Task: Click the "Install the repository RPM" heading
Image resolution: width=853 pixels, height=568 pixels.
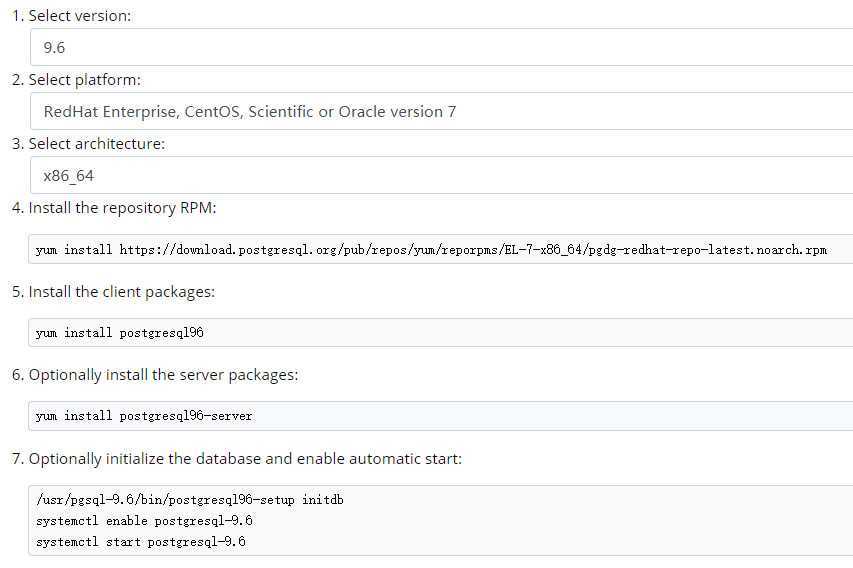Action: point(122,208)
